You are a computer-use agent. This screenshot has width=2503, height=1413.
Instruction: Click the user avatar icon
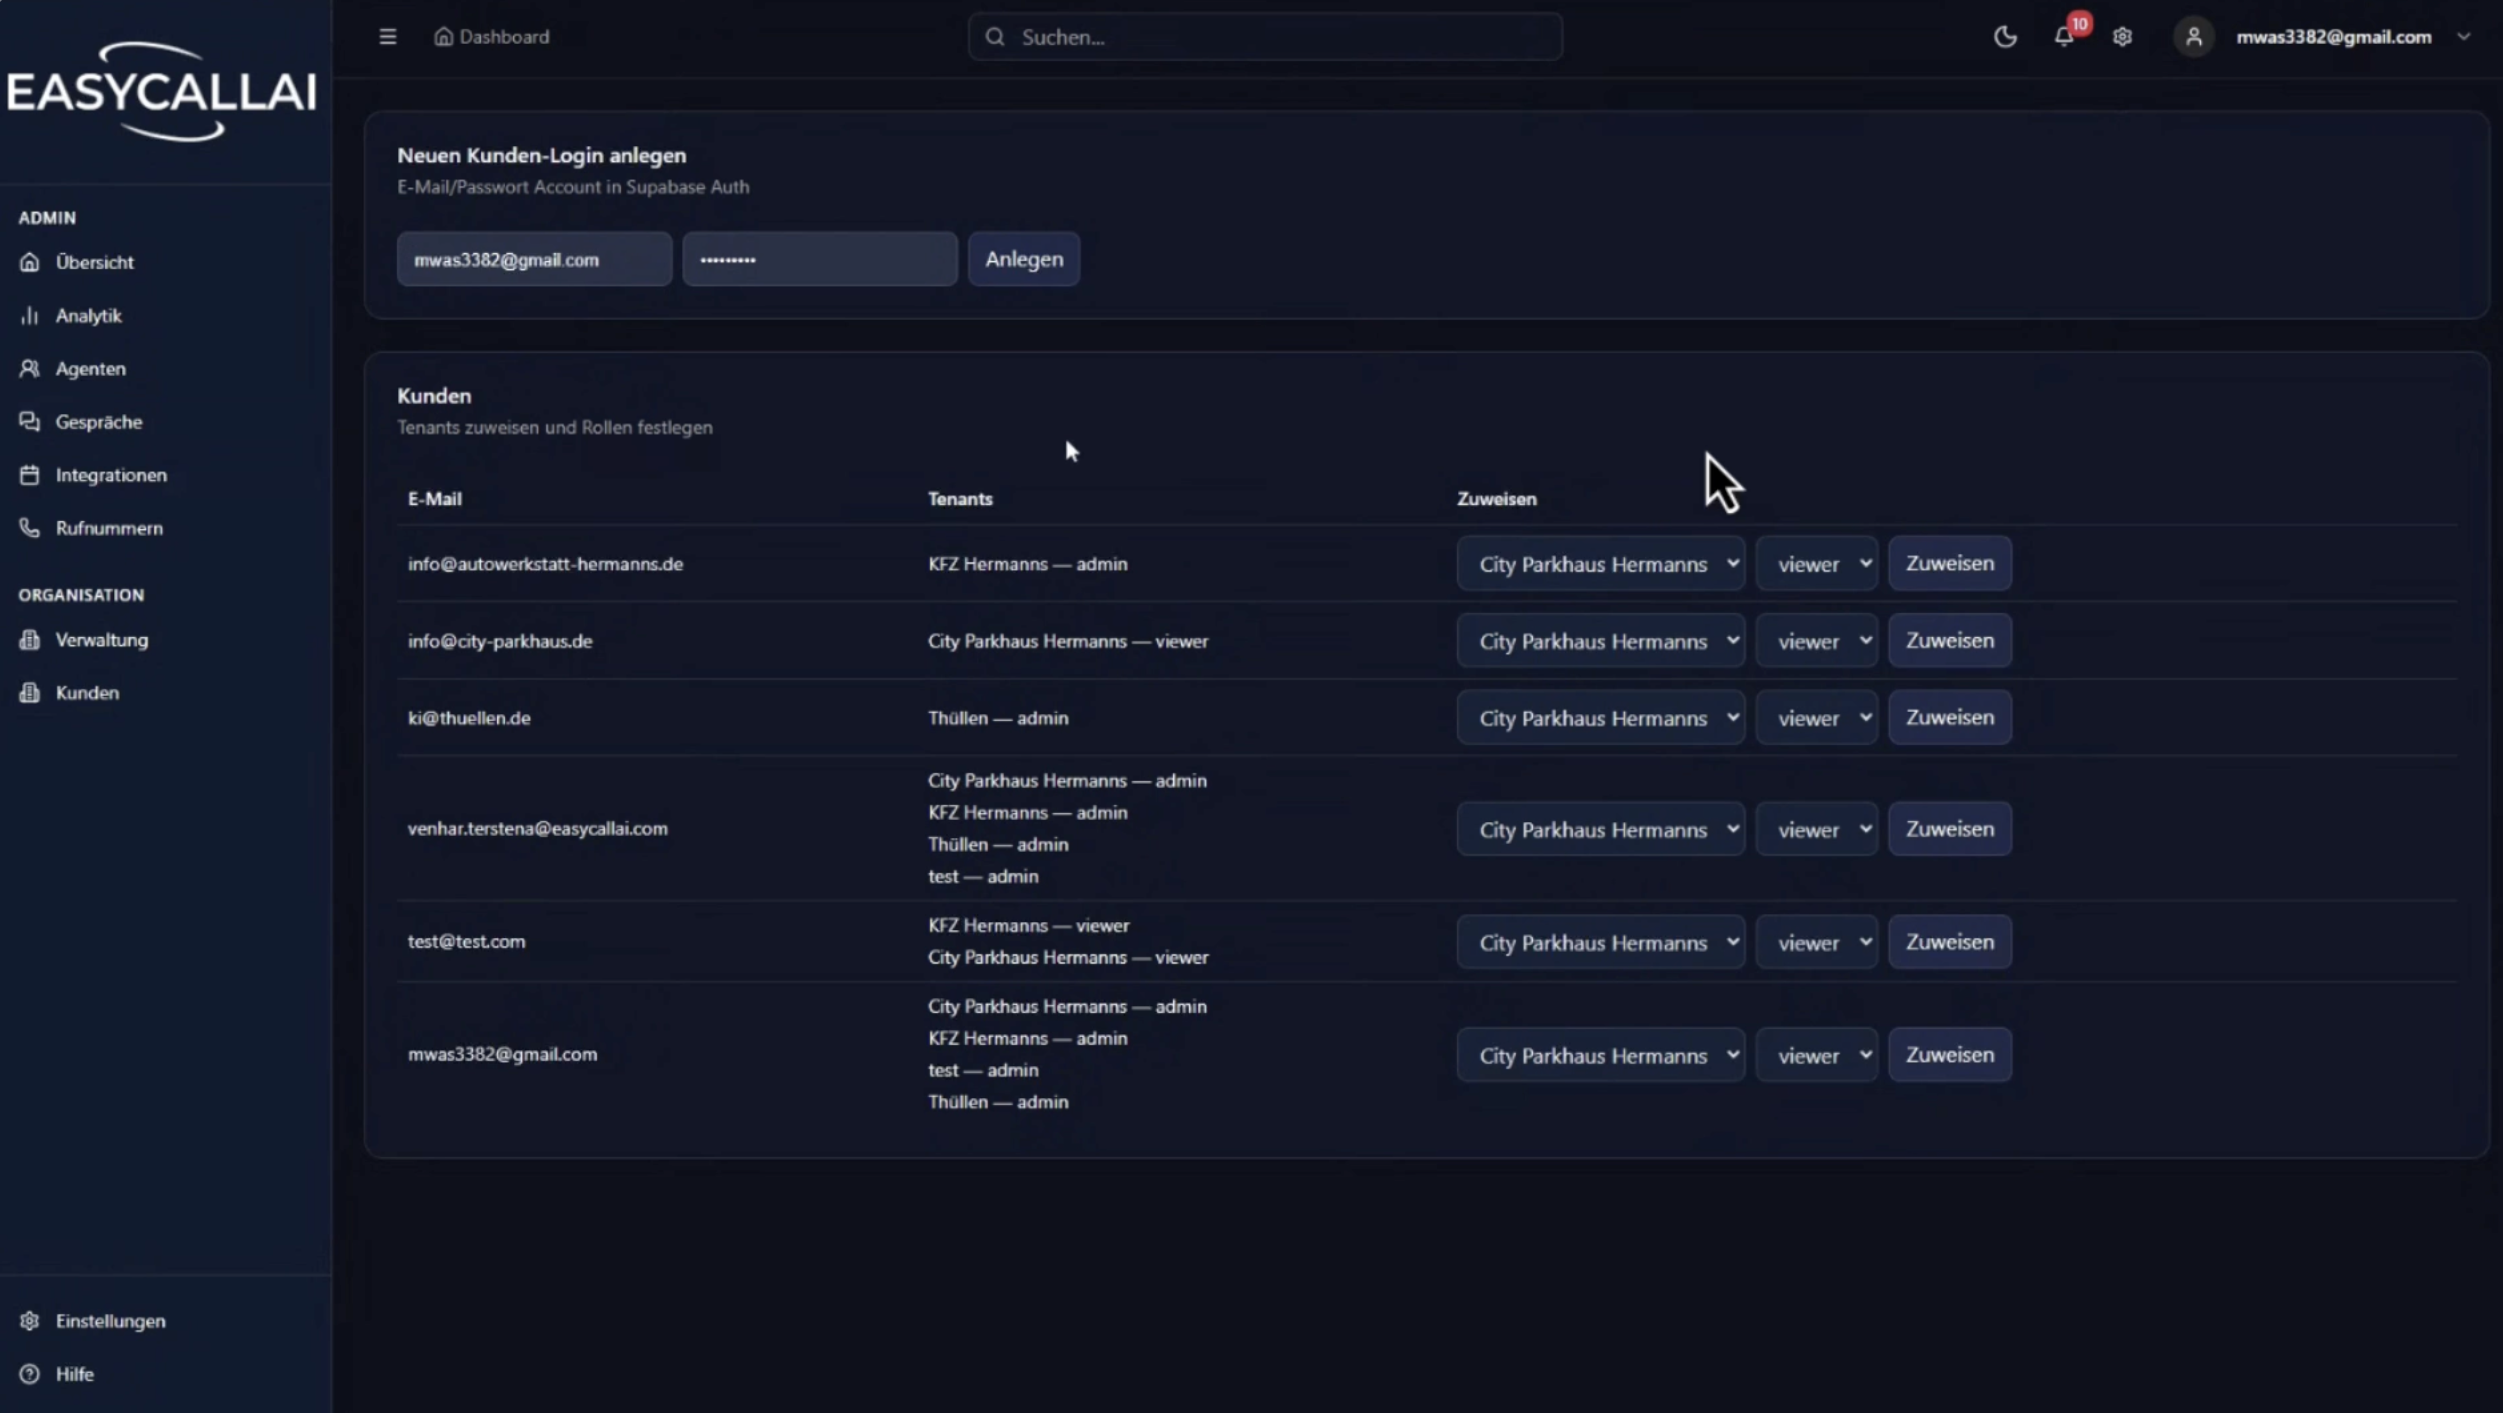coord(2193,37)
